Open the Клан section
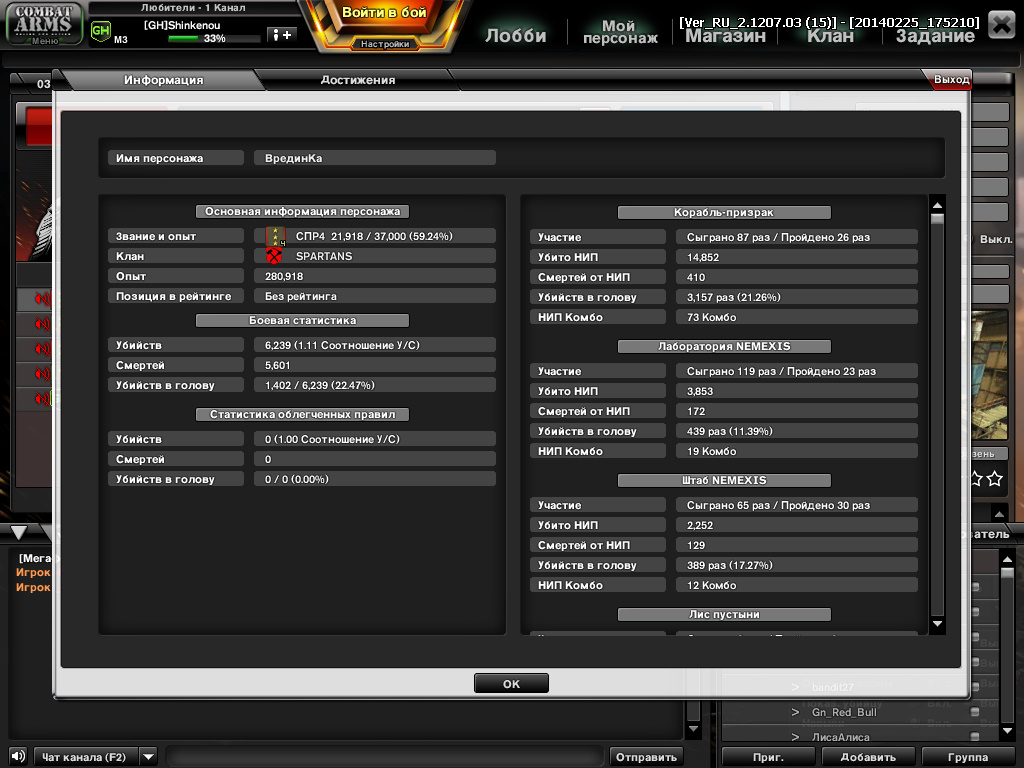The height and width of the screenshot is (768, 1024). pyautogui.click(x=830, y=36)
